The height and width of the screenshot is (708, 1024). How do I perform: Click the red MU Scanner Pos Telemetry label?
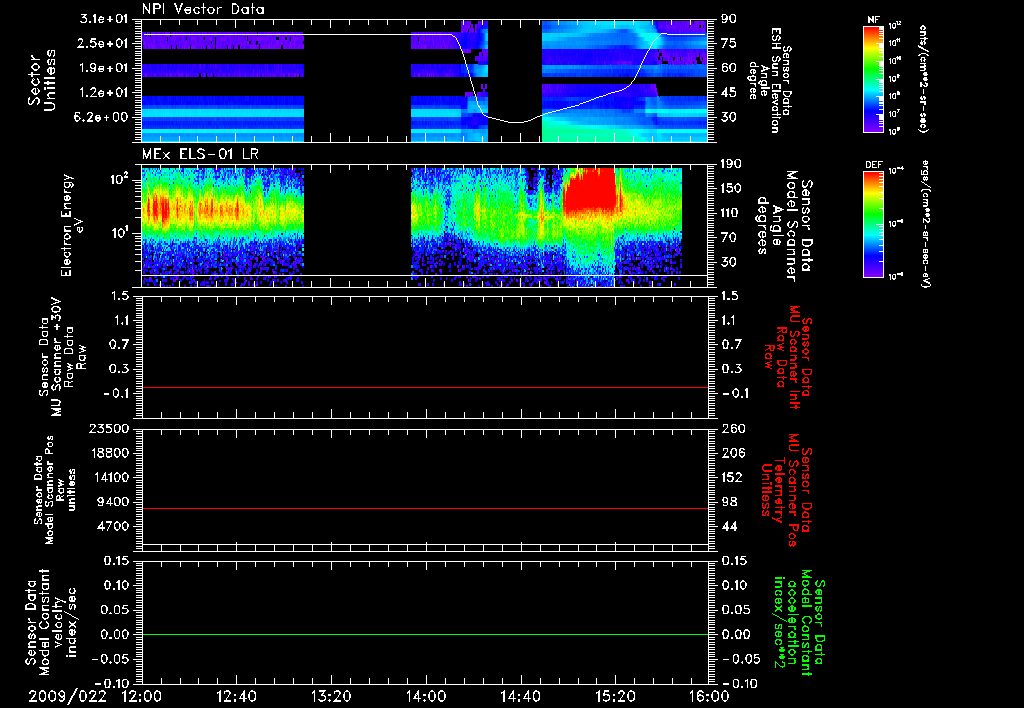coord(786,490)
